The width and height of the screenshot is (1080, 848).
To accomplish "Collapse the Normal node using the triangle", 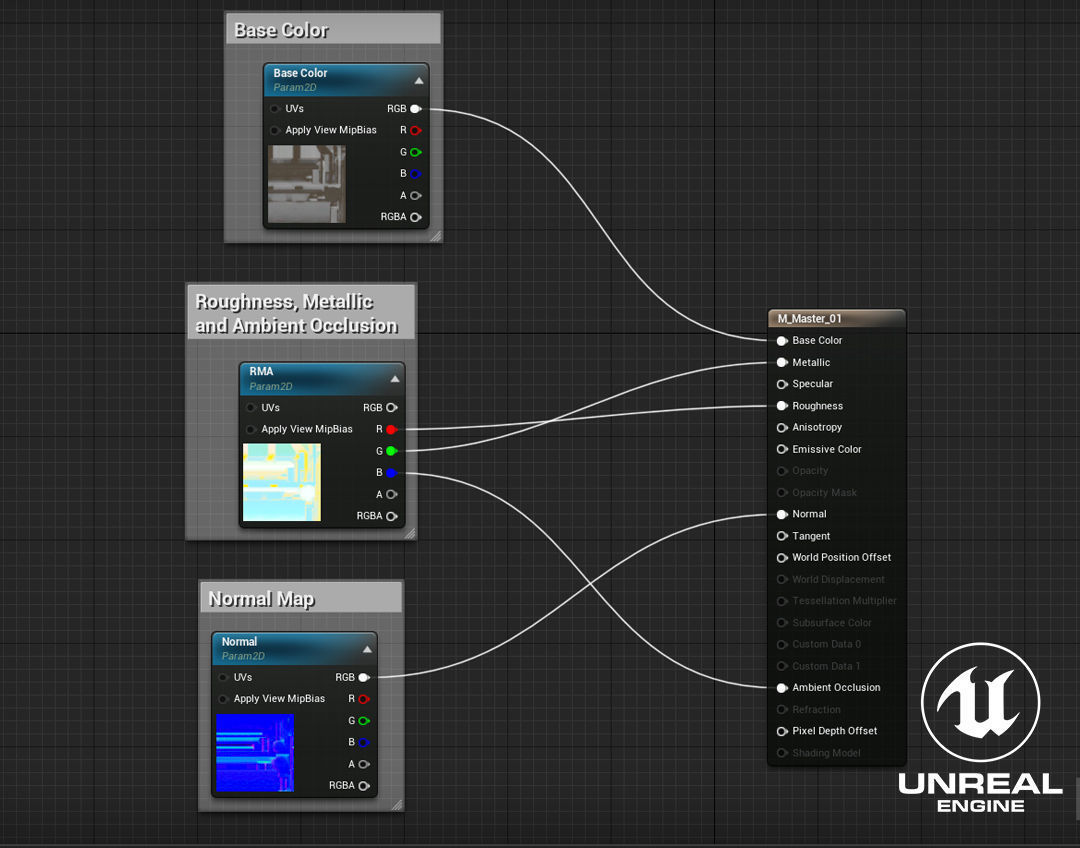I will tap(367, 649).
